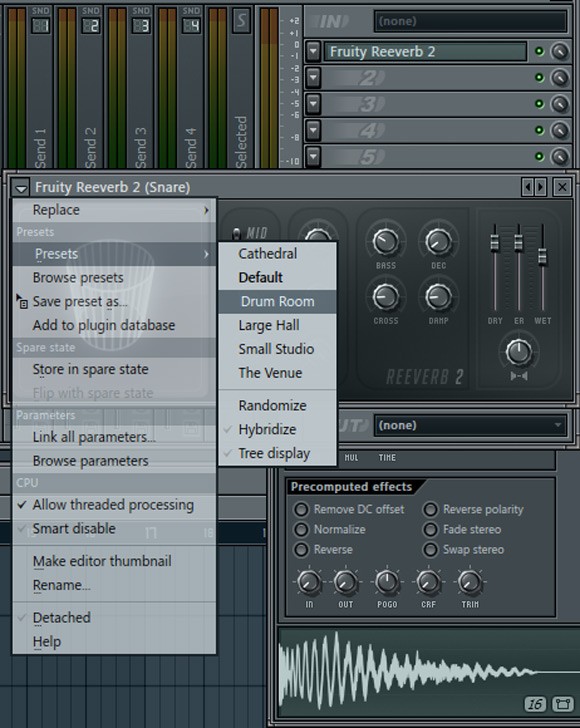The height and width of the screenshot is (728, 580).
Task: Click Store in spare state
Action: tap(114, 370)
